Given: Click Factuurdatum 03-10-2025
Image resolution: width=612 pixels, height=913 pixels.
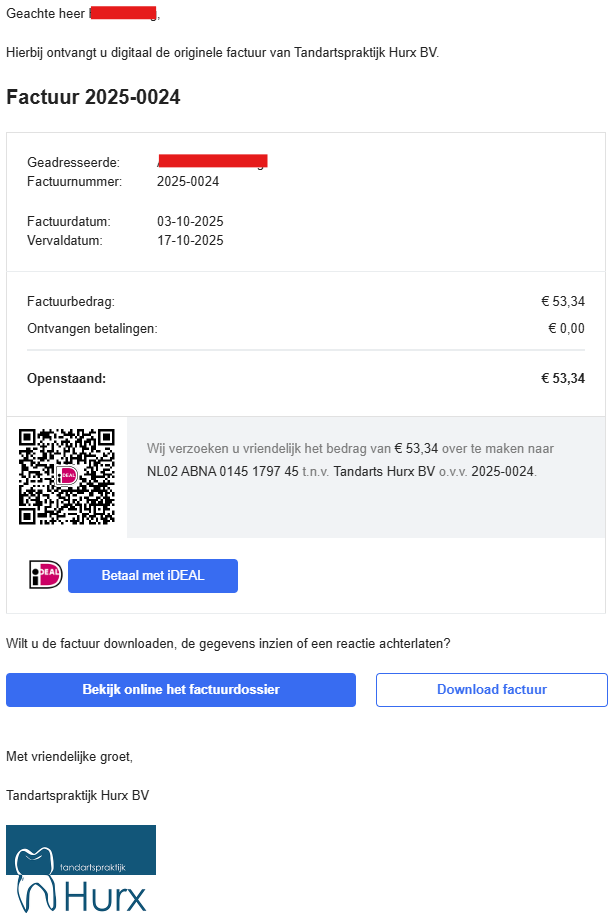Looking at the screenshot, I should tap(190, 221).
